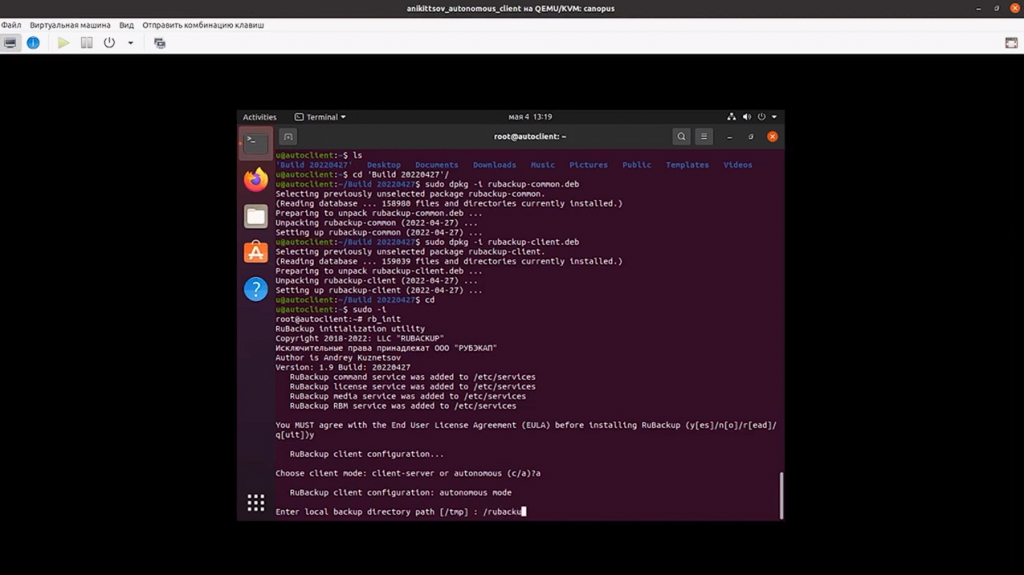Click the 'sudo dpkg -i rubackup-common.deb' command

[502, 184]
